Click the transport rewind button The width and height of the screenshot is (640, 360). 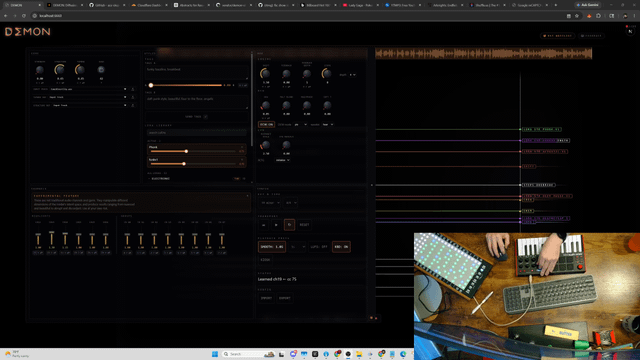pos(264,225)
